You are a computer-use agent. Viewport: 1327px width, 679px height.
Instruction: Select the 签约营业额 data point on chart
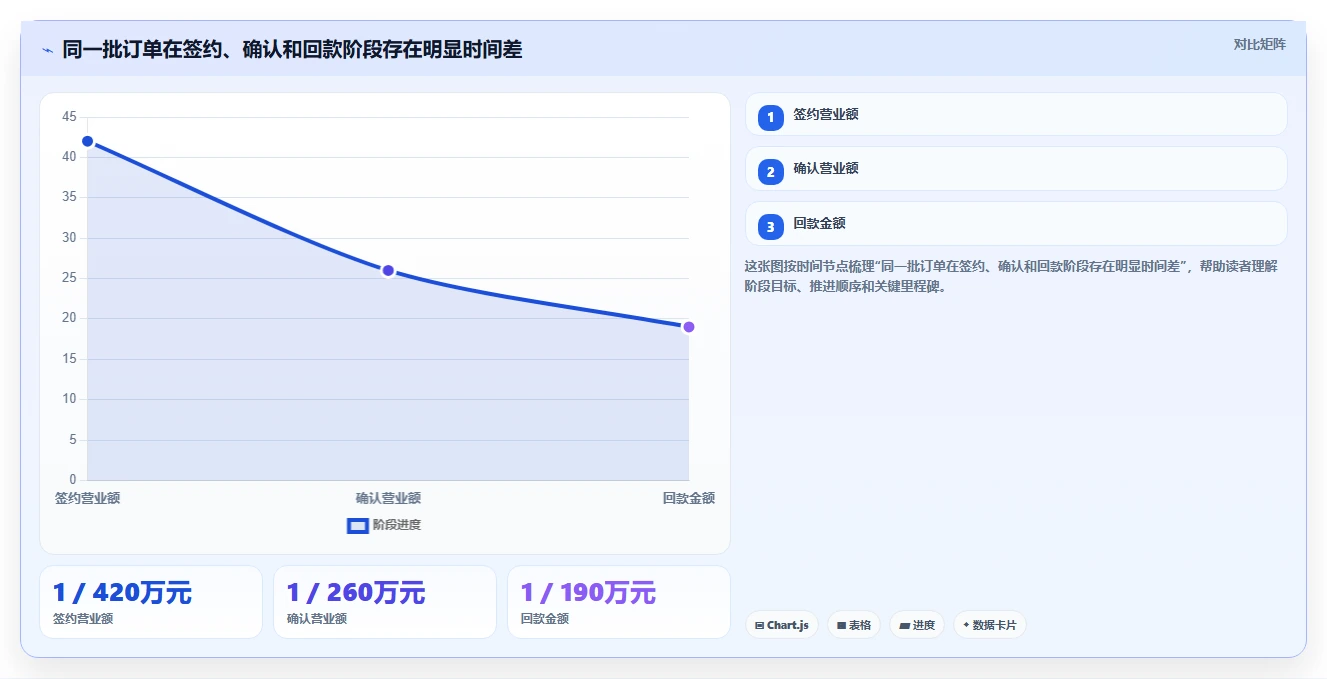pos(88,141)
